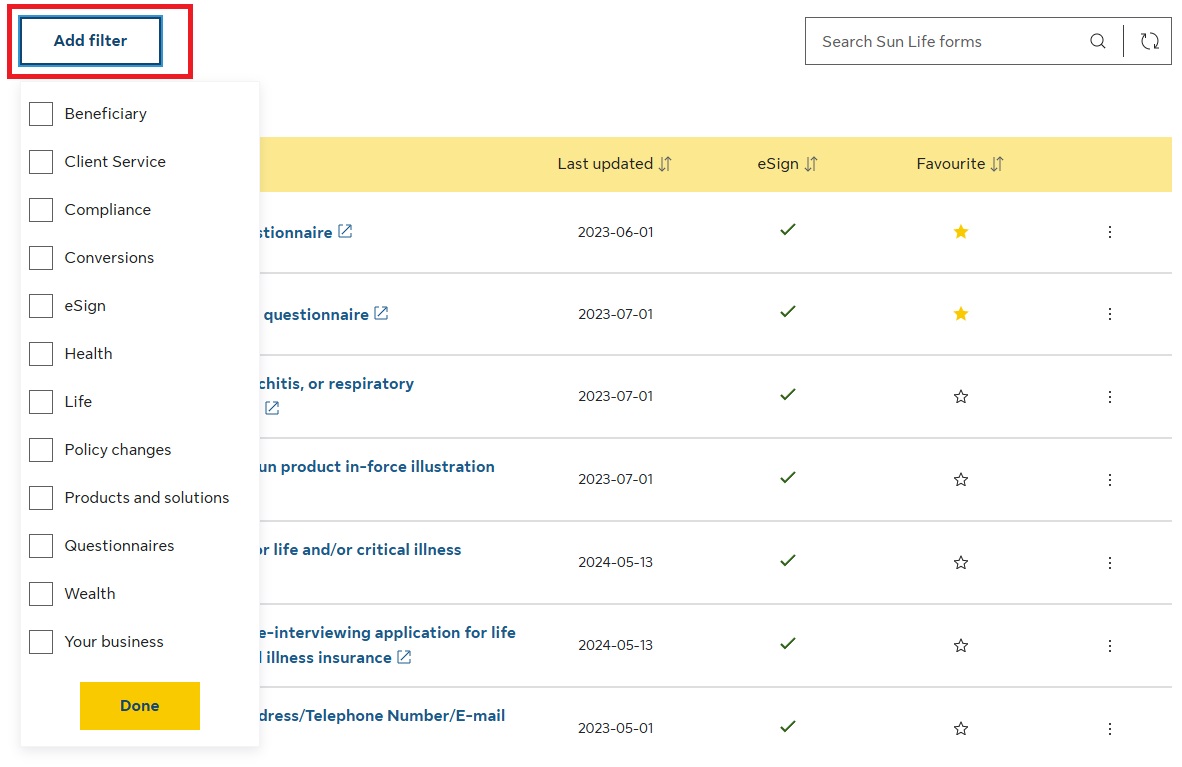Sort by Favourite column arrows
The image size is (1182, 767).
(x=997, y=164)
